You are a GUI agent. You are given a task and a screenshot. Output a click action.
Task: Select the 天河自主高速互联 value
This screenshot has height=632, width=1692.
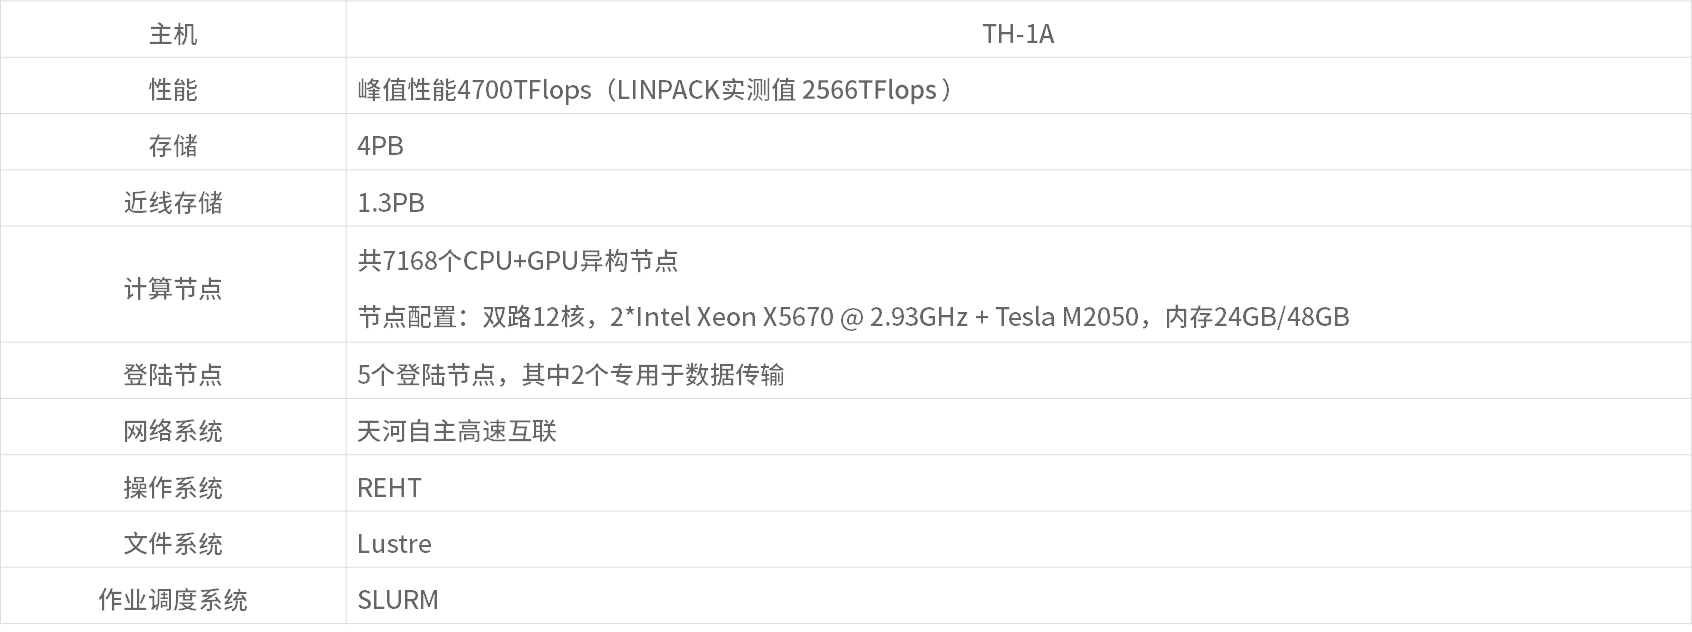tap(457, 431)
